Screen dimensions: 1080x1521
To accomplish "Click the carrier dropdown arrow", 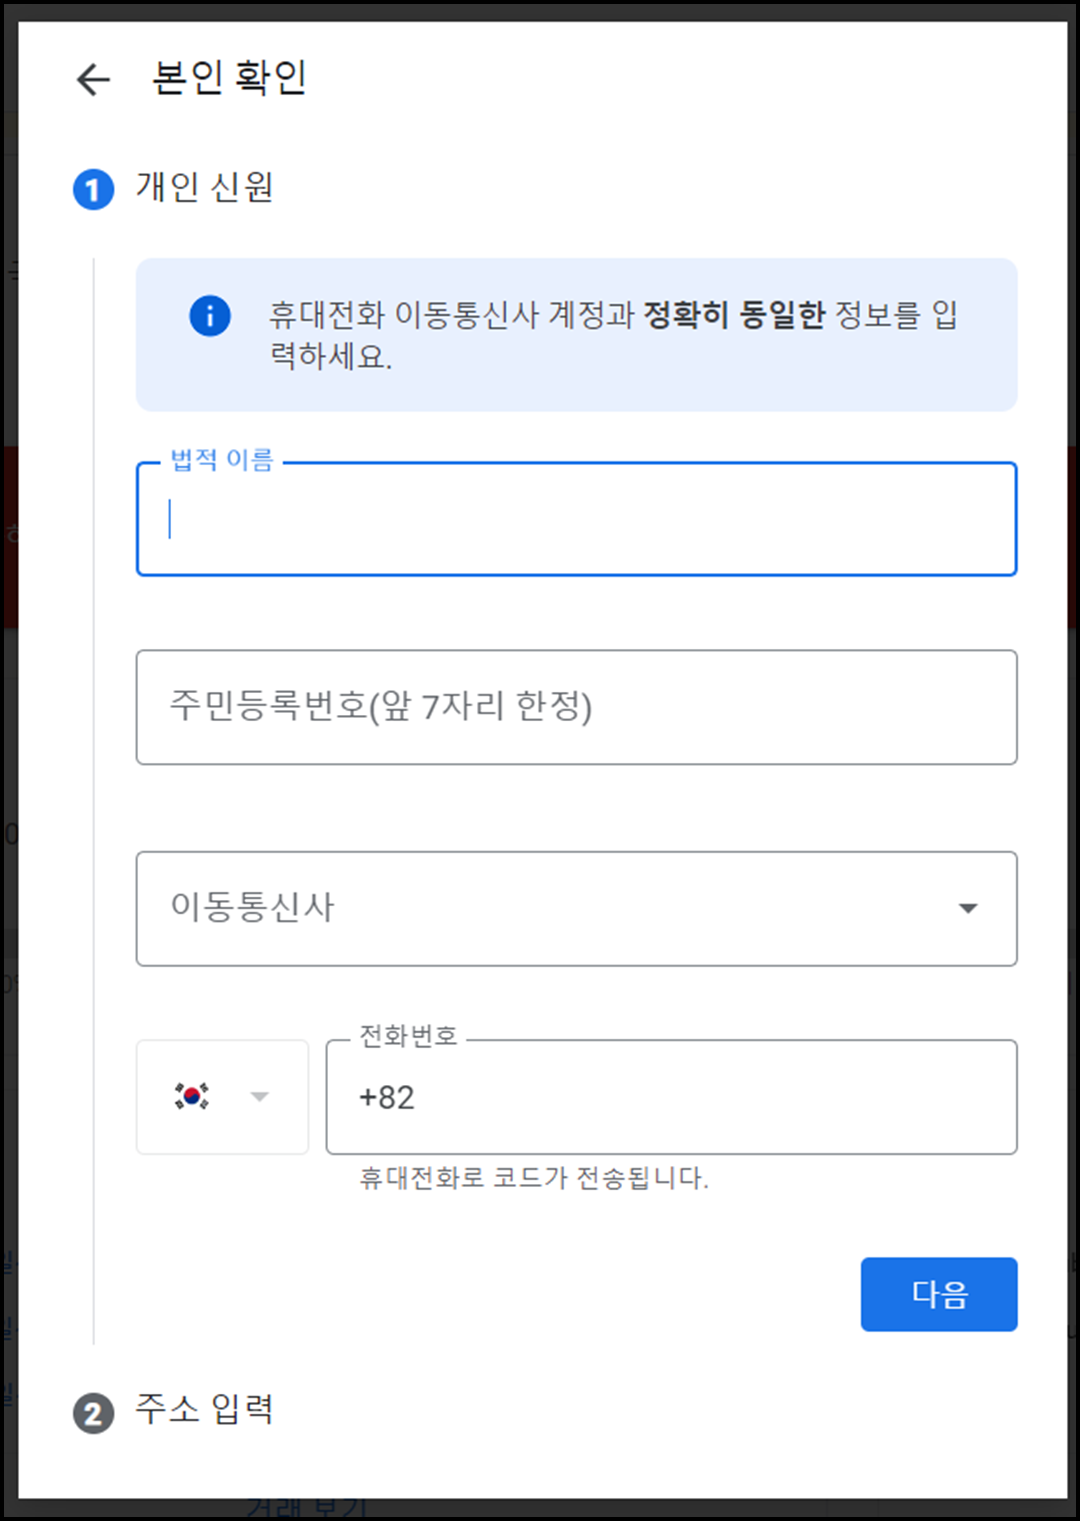I will coord(967,907).
